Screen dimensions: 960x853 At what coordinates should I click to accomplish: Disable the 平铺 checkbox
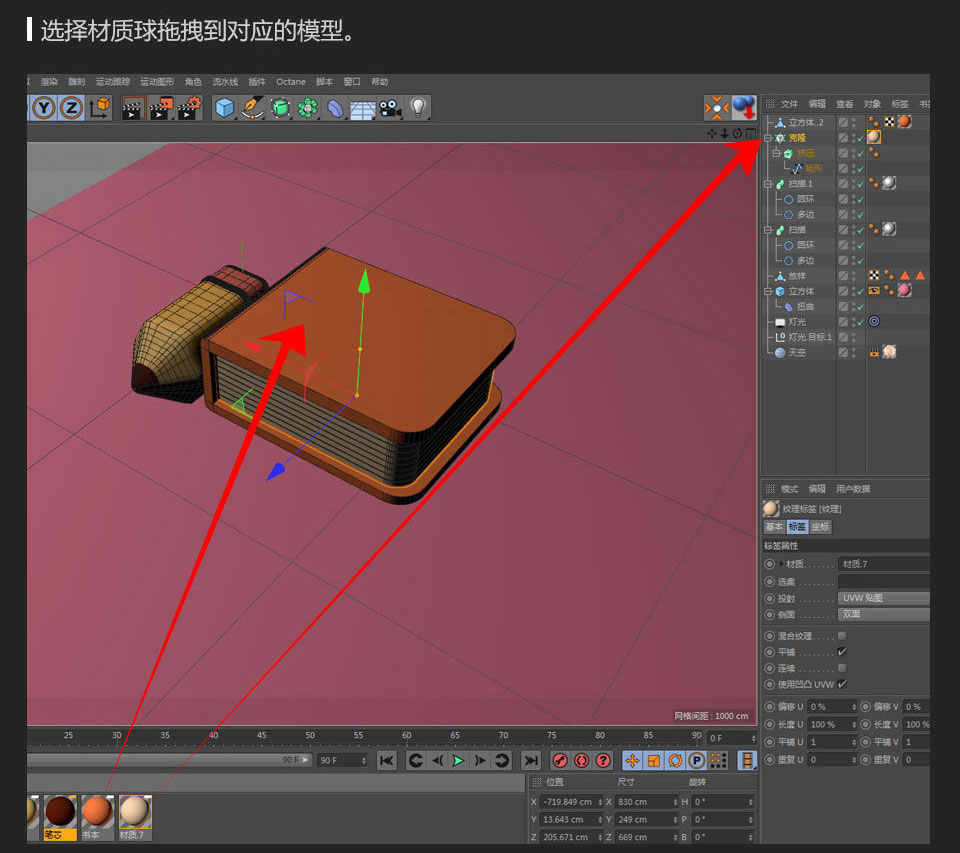pos(841,651)
